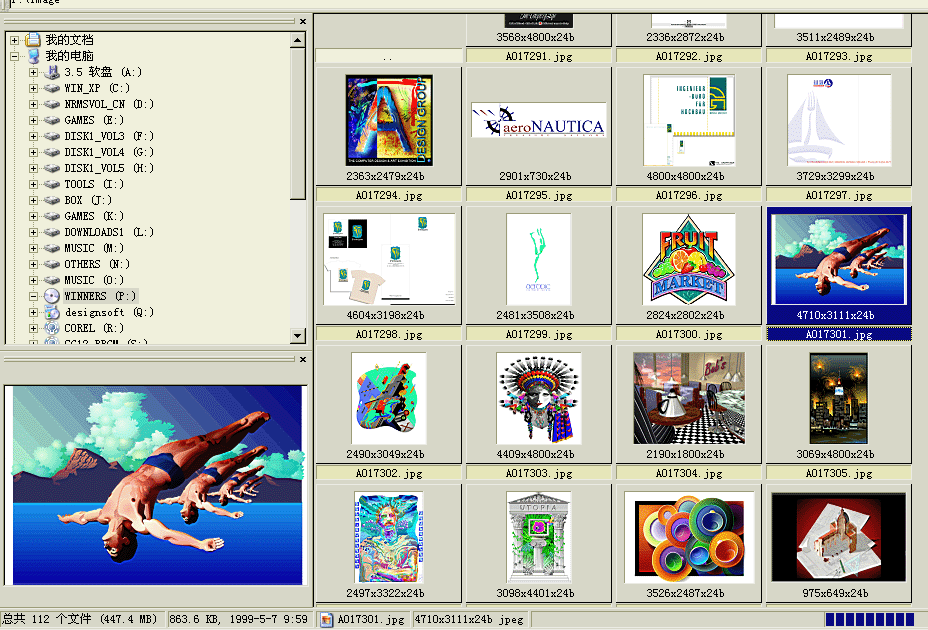This screenshot has height=630, width=928.
Task: Click the TOOLS (I:) drive icon
Action: pyautogui.click(x=52, y=184)
